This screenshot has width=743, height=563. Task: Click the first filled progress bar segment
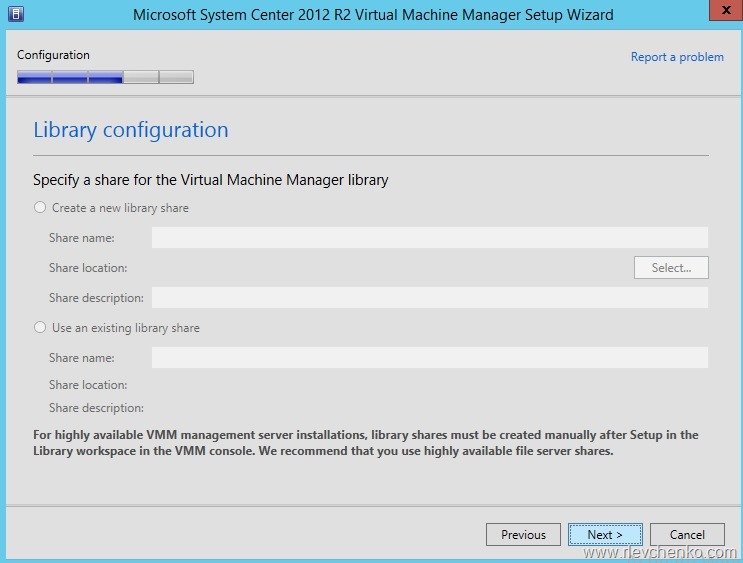click(34, 77)
